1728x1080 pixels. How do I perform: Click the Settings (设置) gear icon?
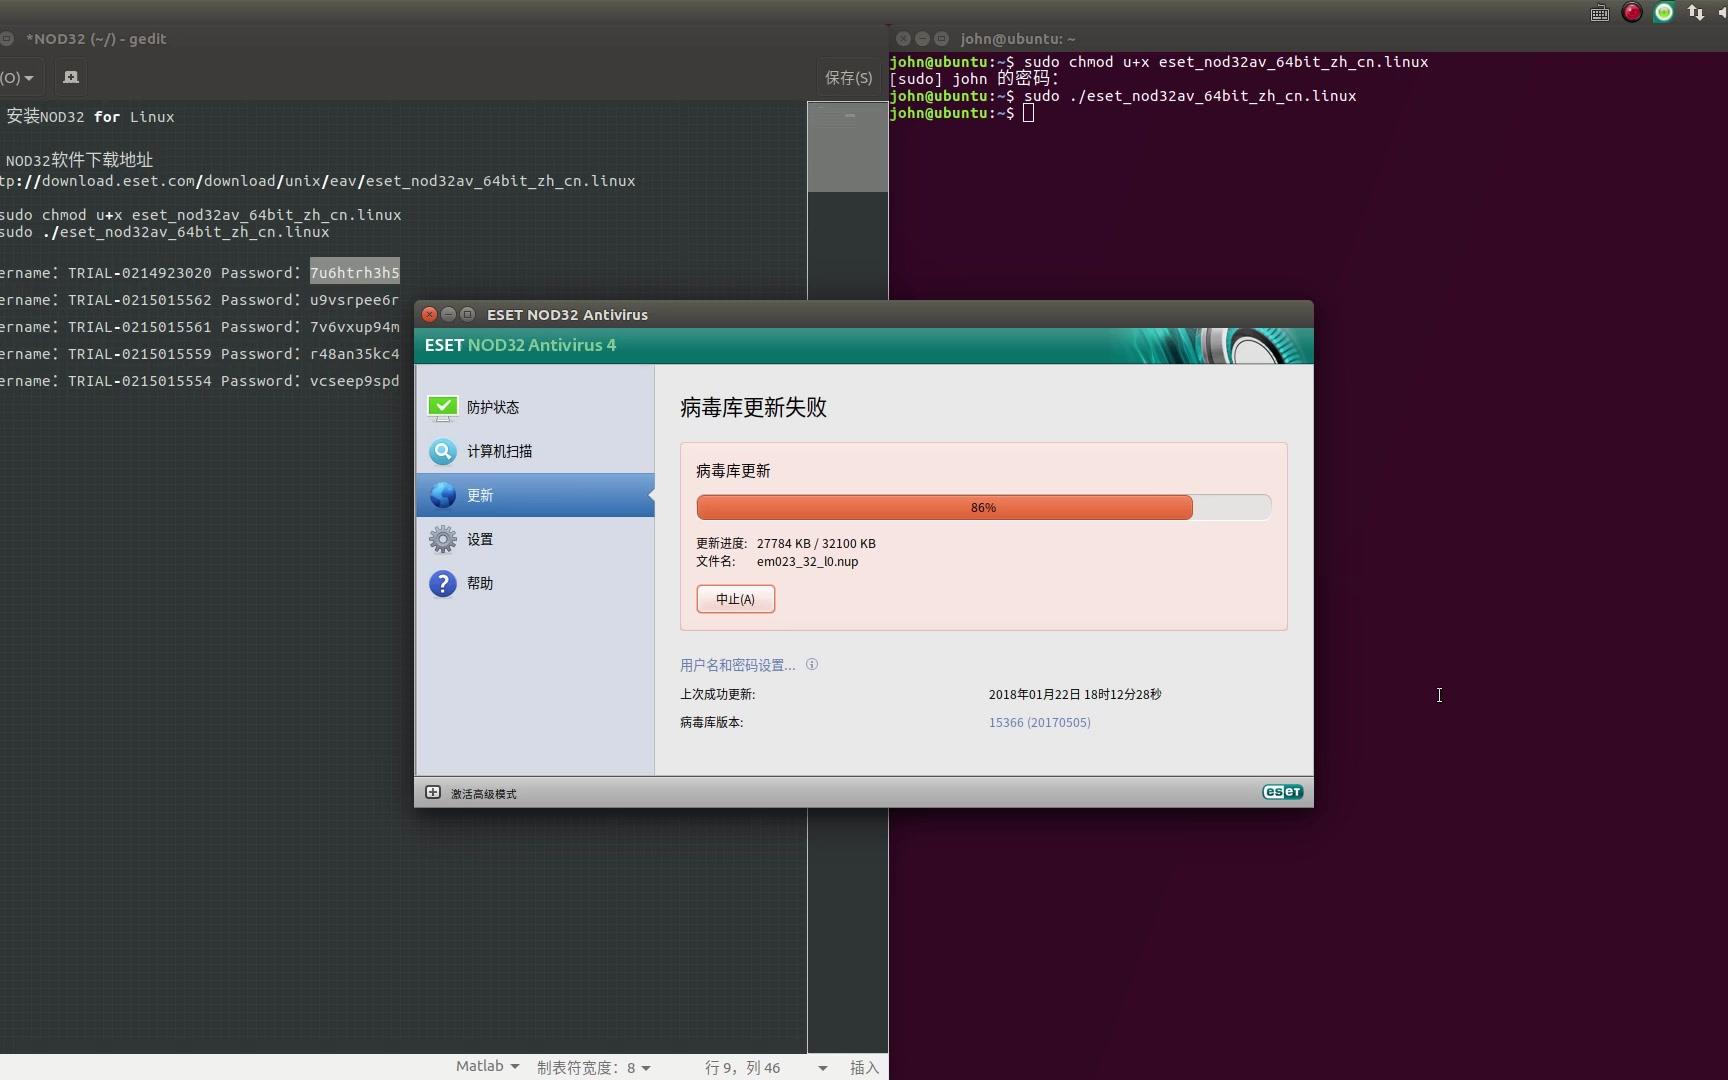point(442,539)
